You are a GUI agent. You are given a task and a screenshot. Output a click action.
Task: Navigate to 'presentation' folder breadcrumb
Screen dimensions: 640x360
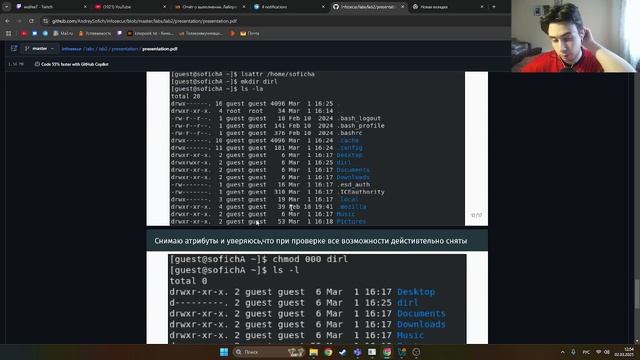[x=125, y=49]
